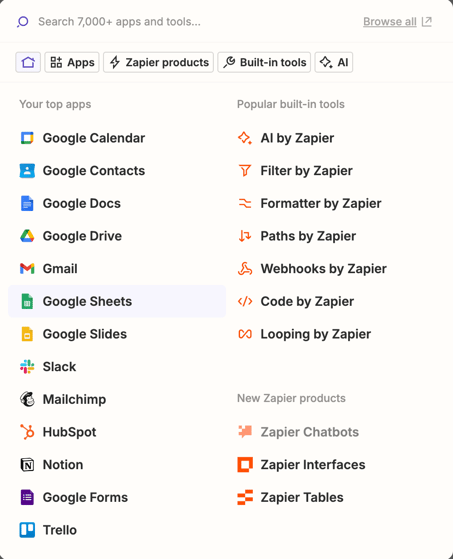453x559 pixels.
Task: Click the Slack logo icon
Action: point(27,366)
